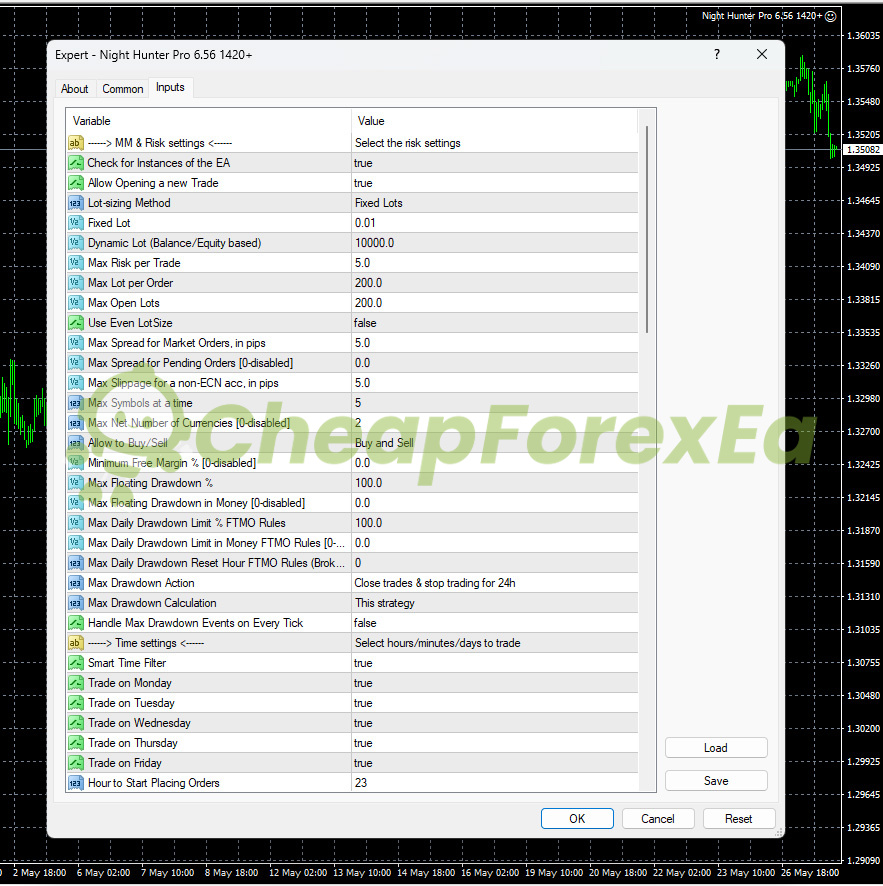Edit the Dynamic Lot value 10000.0
883x886 pixels.
coord(494,243)
